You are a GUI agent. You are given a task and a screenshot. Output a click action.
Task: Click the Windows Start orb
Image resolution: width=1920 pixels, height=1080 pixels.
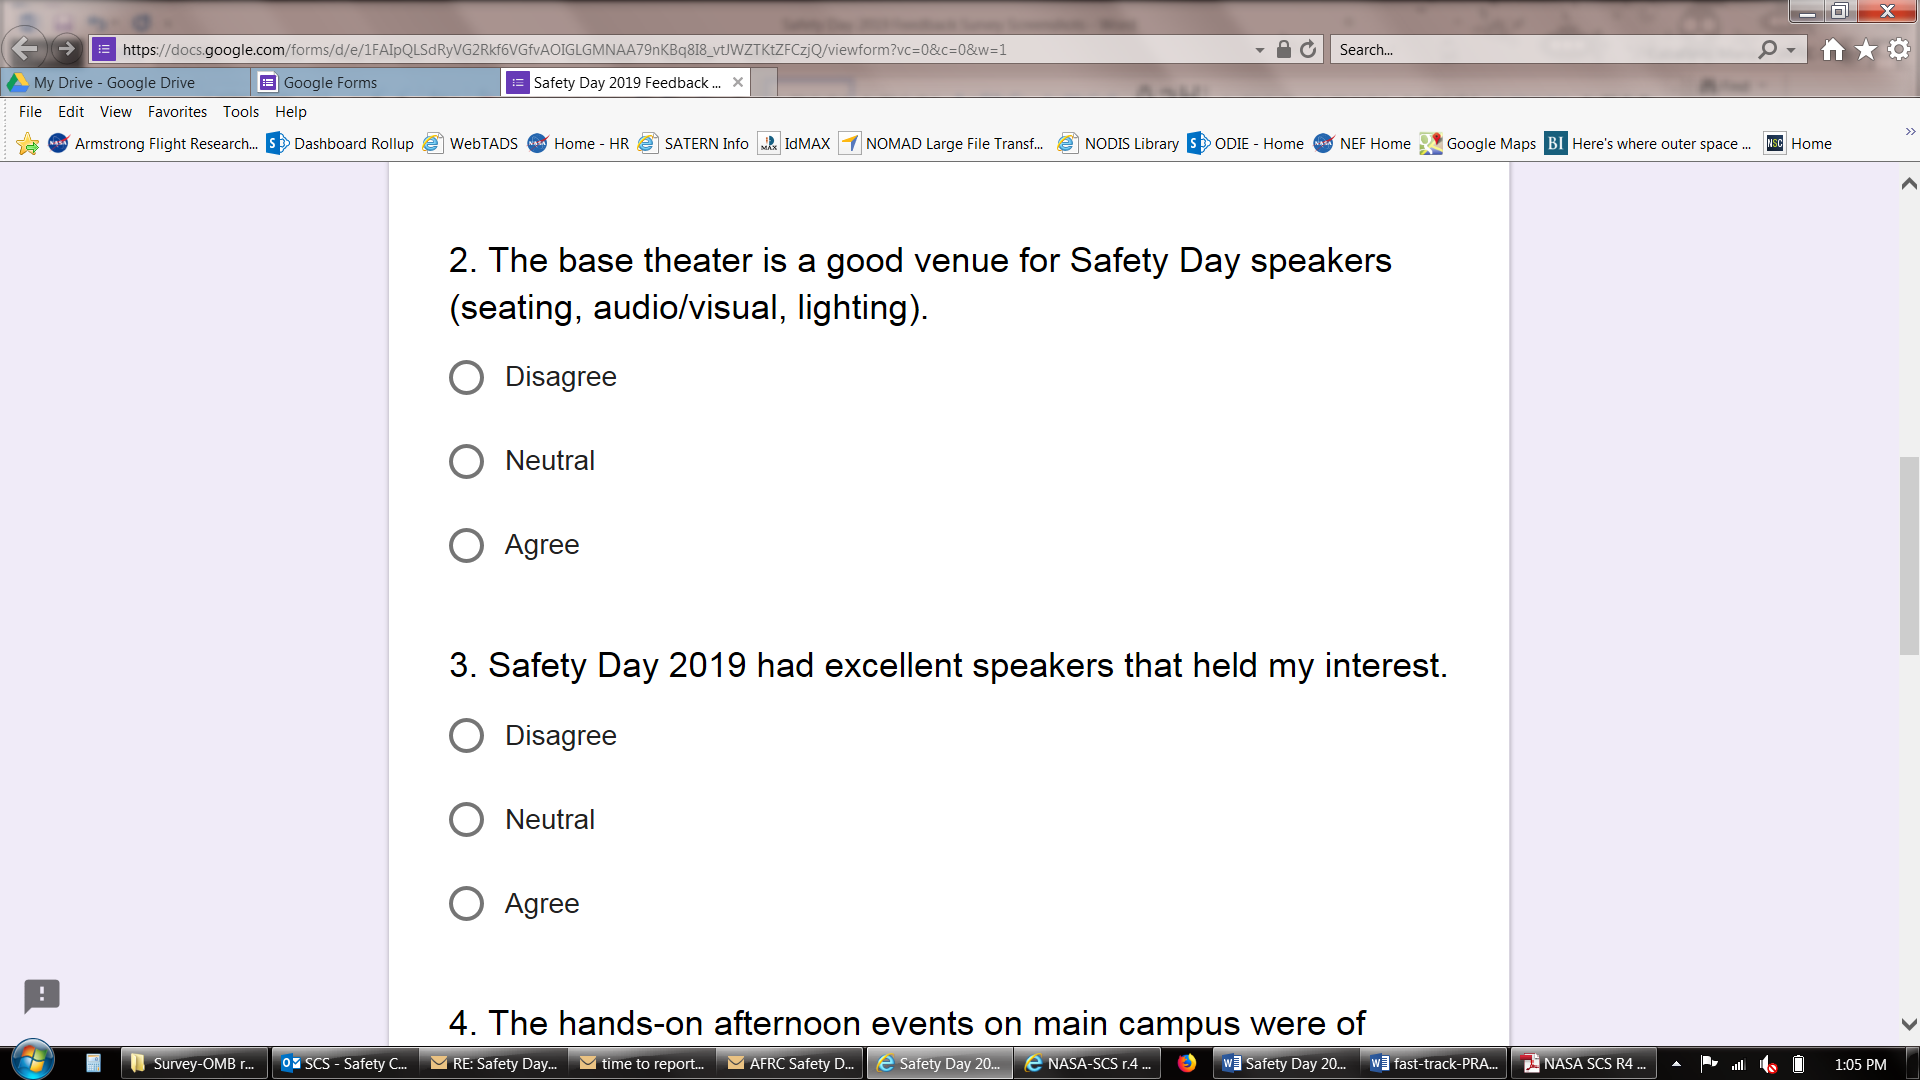[x=32, y=1060]
